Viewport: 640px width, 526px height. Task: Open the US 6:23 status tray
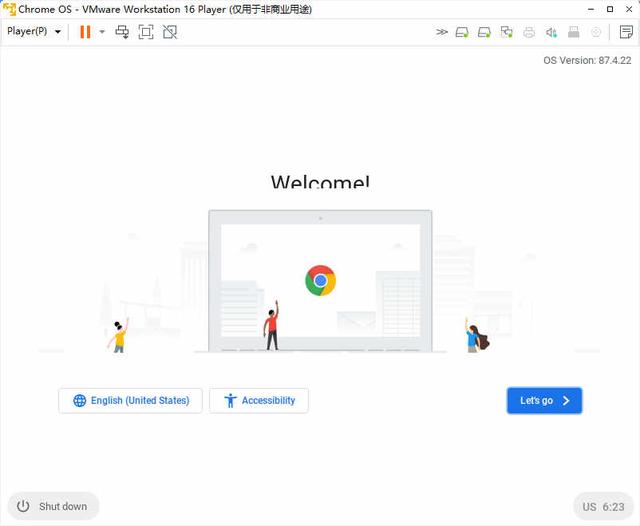603,507
